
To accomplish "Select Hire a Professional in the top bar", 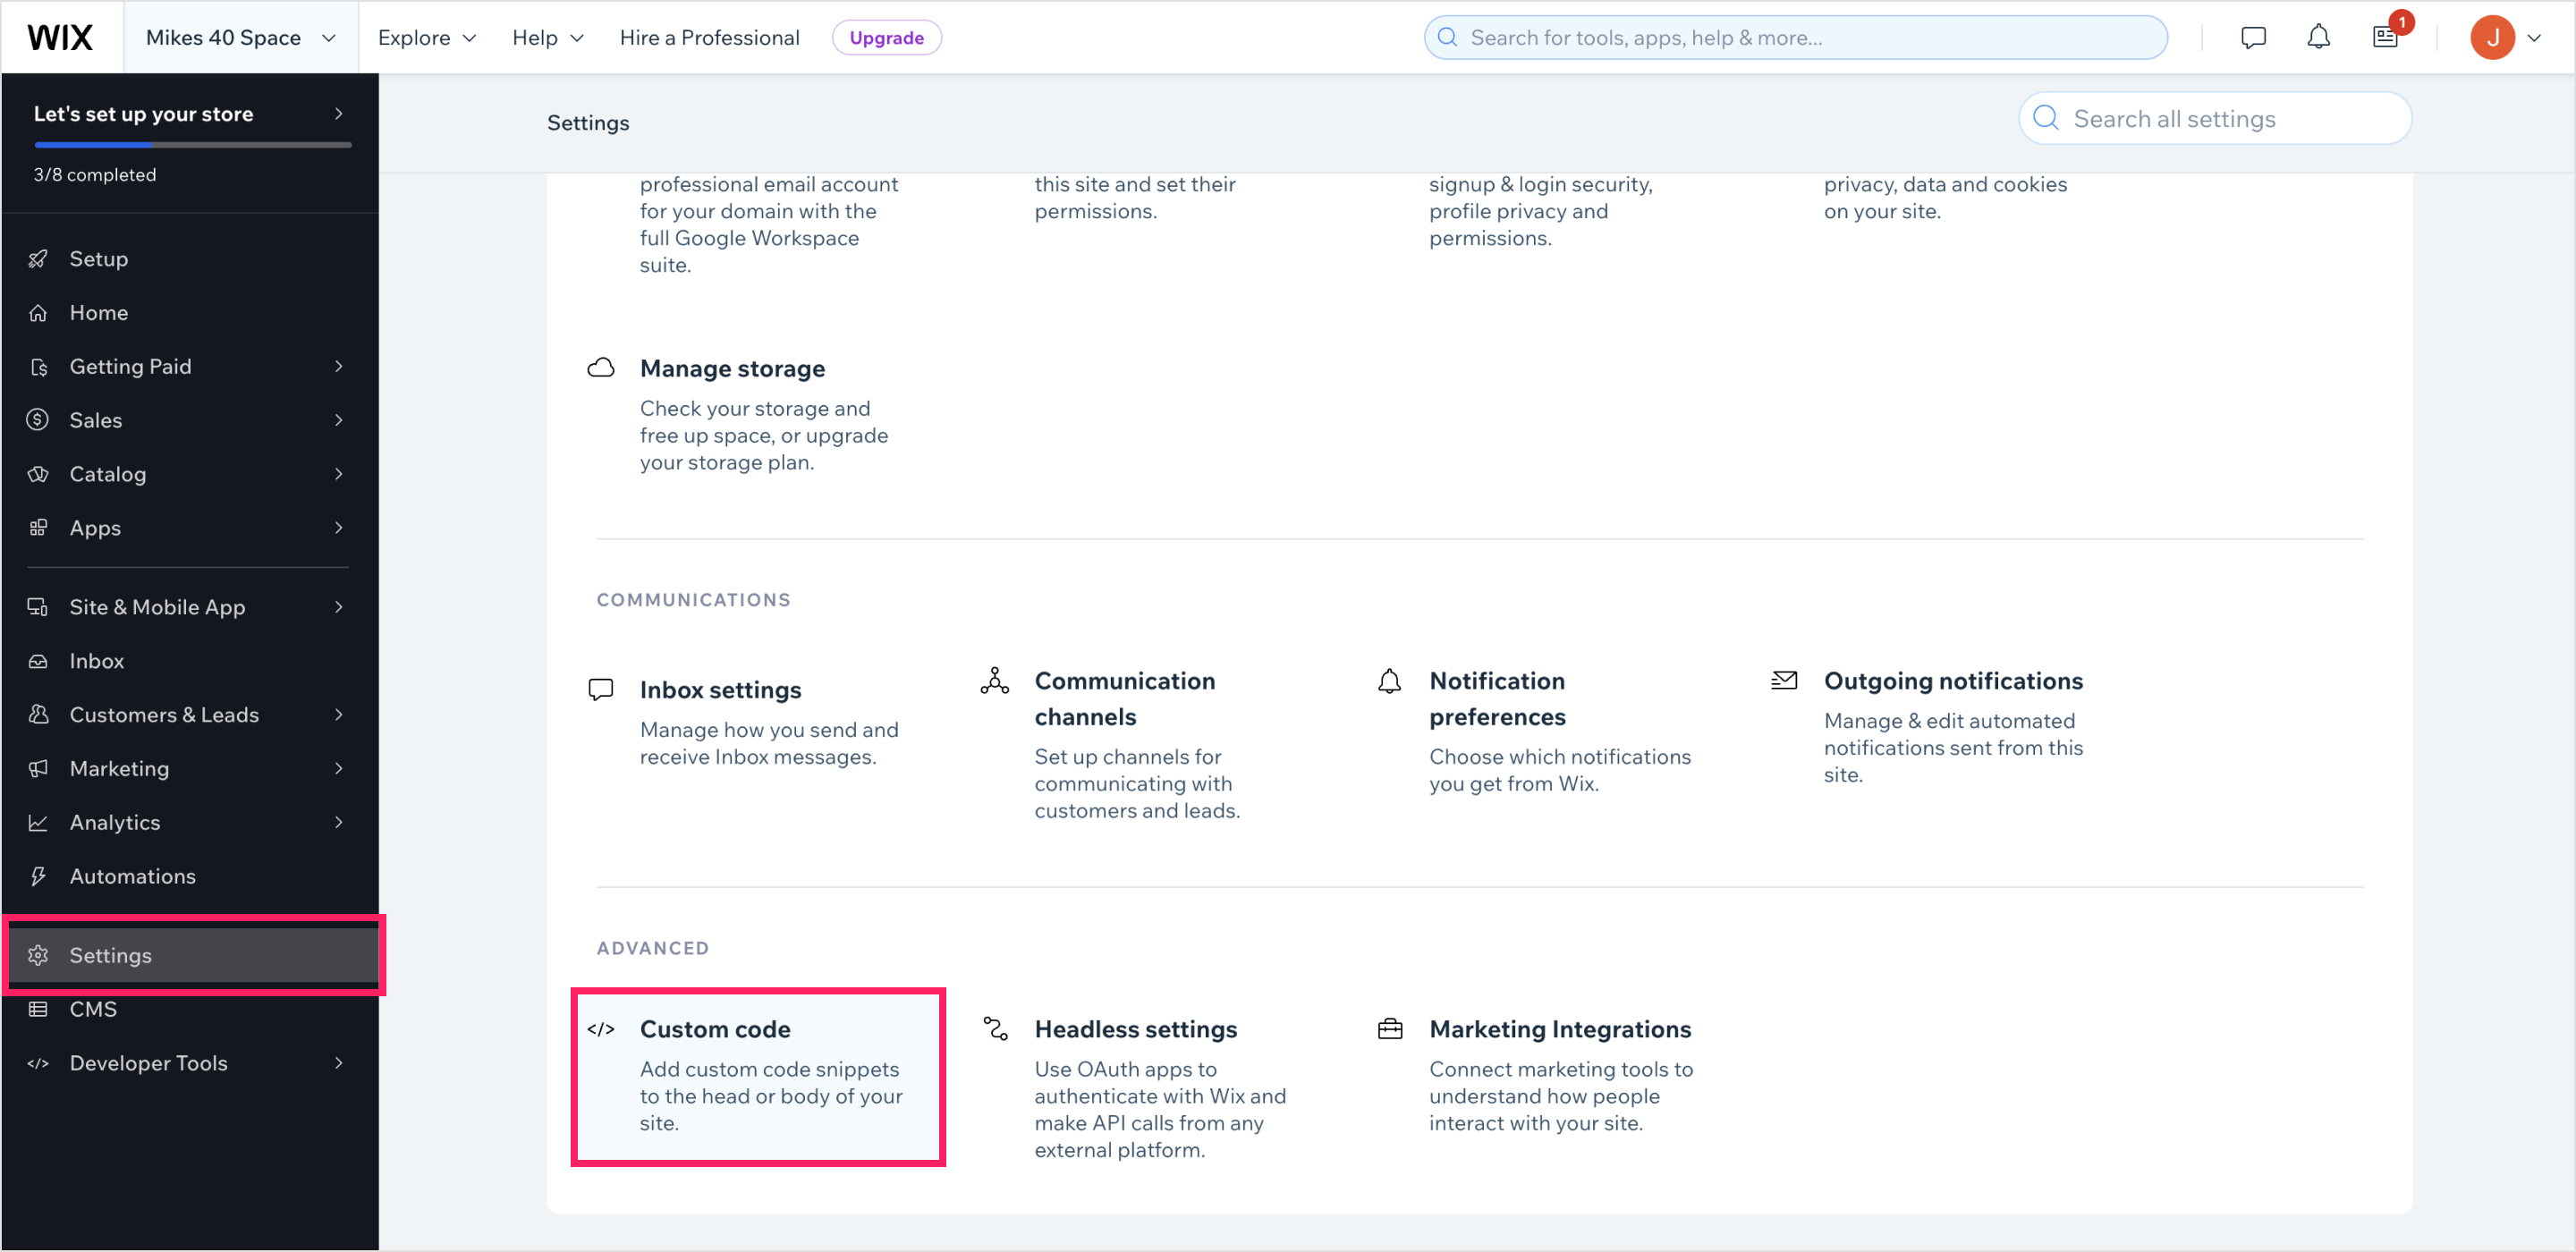I will [710, 37].
